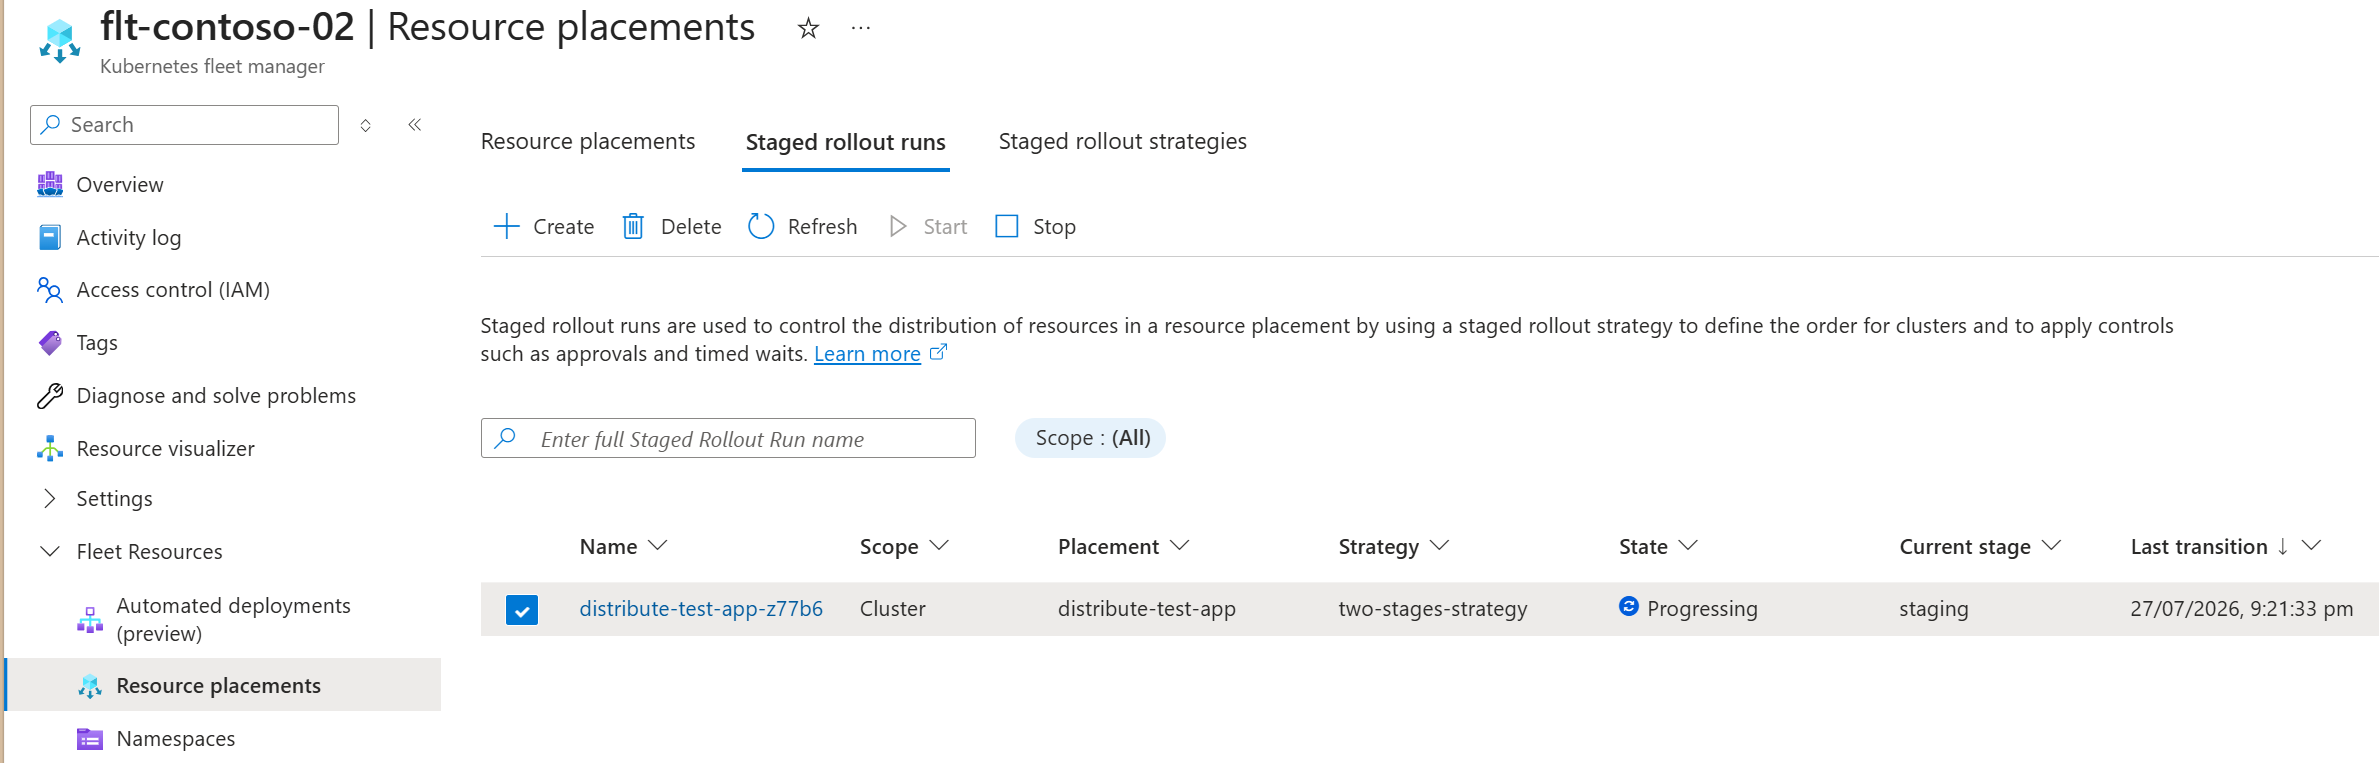2379x763 pixels.
Task: Collapse the sidebar with double chevron icon
Action: point(414,125)
